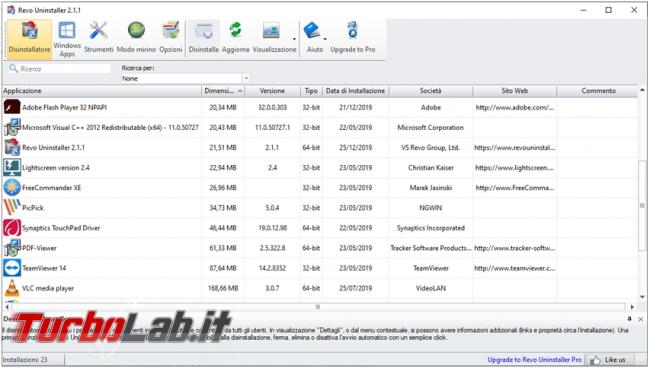The image size is (650, 368).
Task: Click the Like us thumbs-up icon
Action: coord(595,360)
